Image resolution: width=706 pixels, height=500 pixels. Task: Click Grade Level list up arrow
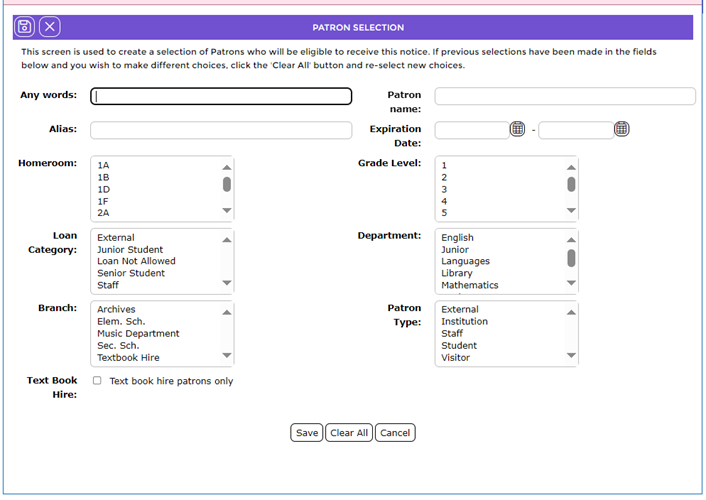tap(571, 168)
